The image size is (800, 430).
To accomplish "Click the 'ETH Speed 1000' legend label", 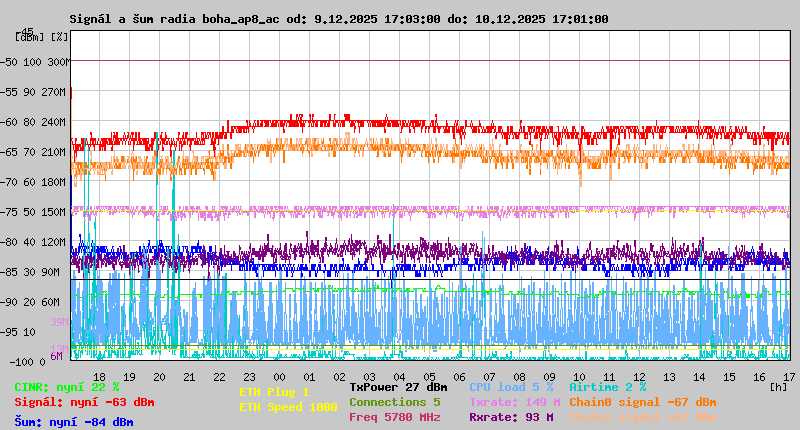I will [x=288, y=407].
